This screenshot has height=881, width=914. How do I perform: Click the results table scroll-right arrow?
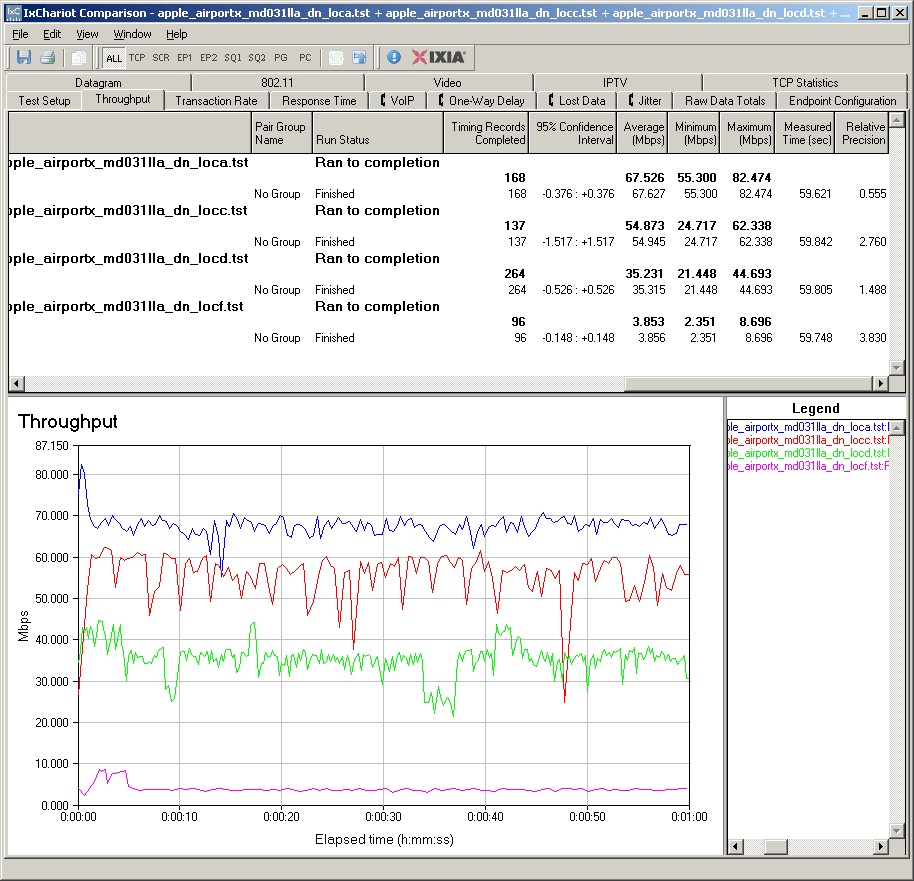coord(880,384)
